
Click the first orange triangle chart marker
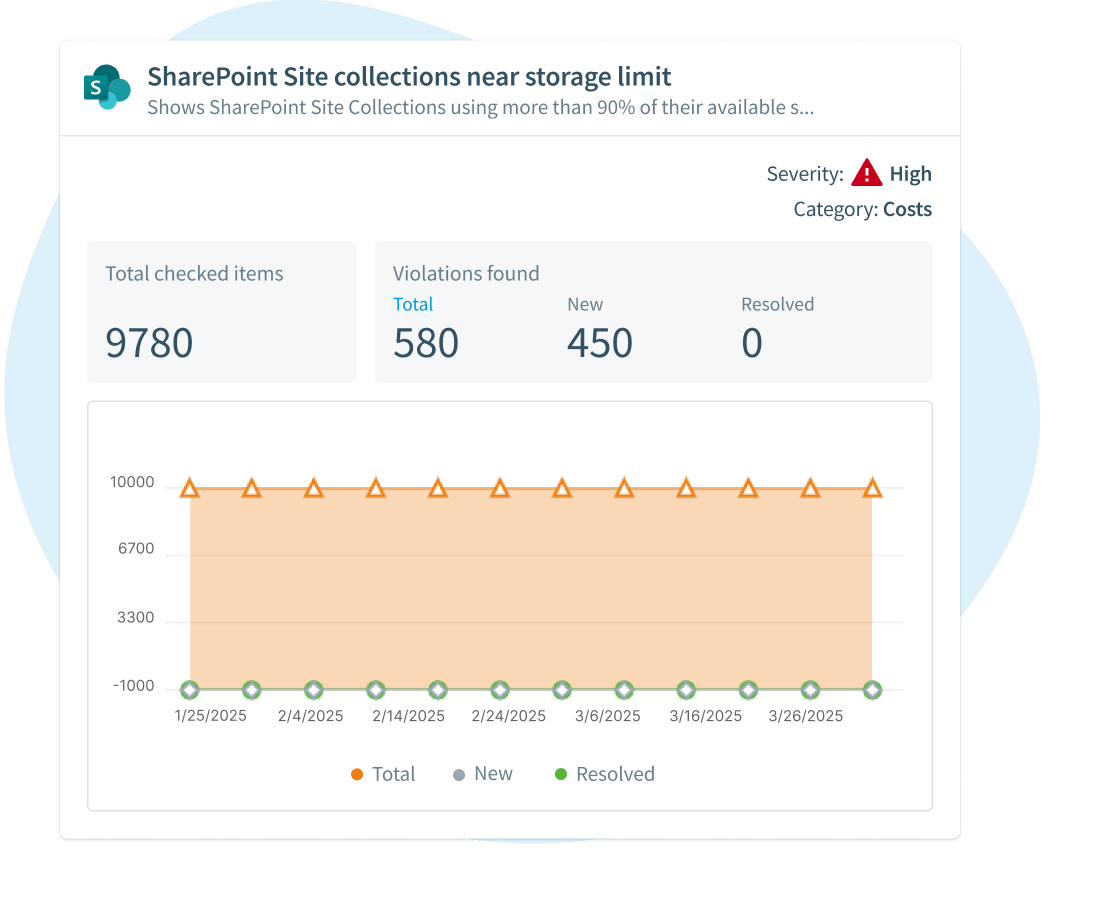click(x=190, y=488)
